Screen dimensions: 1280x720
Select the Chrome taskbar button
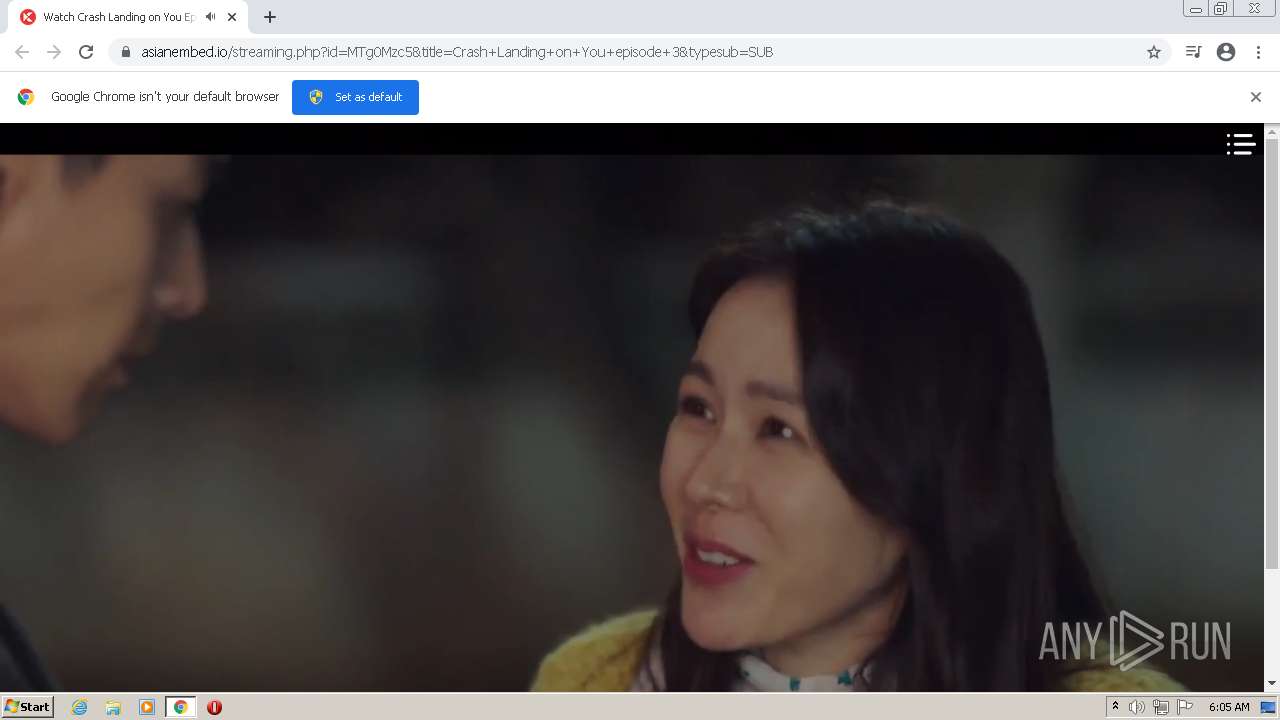pyautogui.click(x=181, y=707)
